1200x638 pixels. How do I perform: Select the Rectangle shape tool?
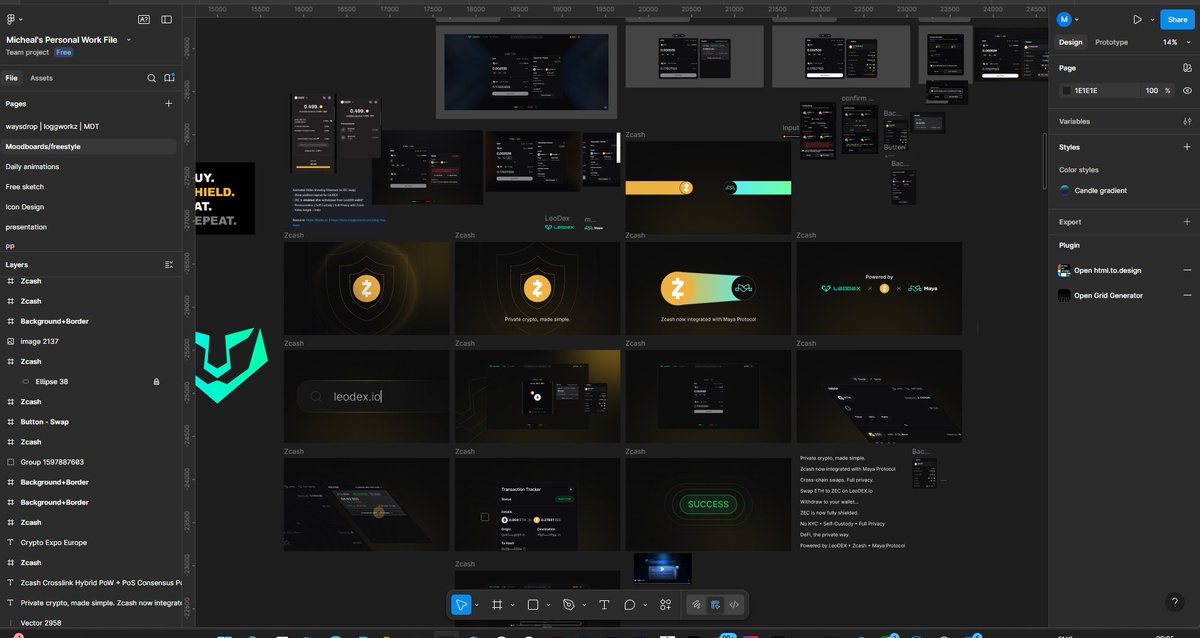tap(533, 605)
